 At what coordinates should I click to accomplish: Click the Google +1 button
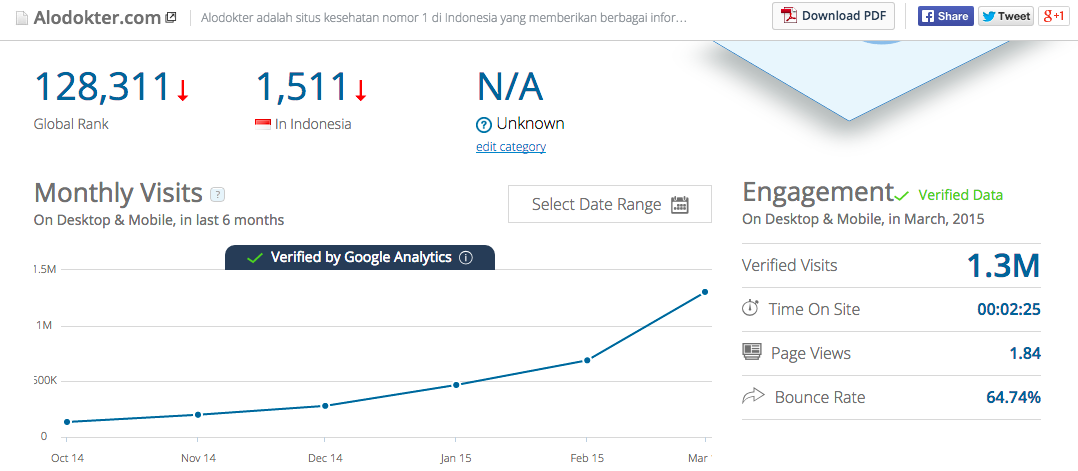pyautogui.click(x=1053, y=16)
